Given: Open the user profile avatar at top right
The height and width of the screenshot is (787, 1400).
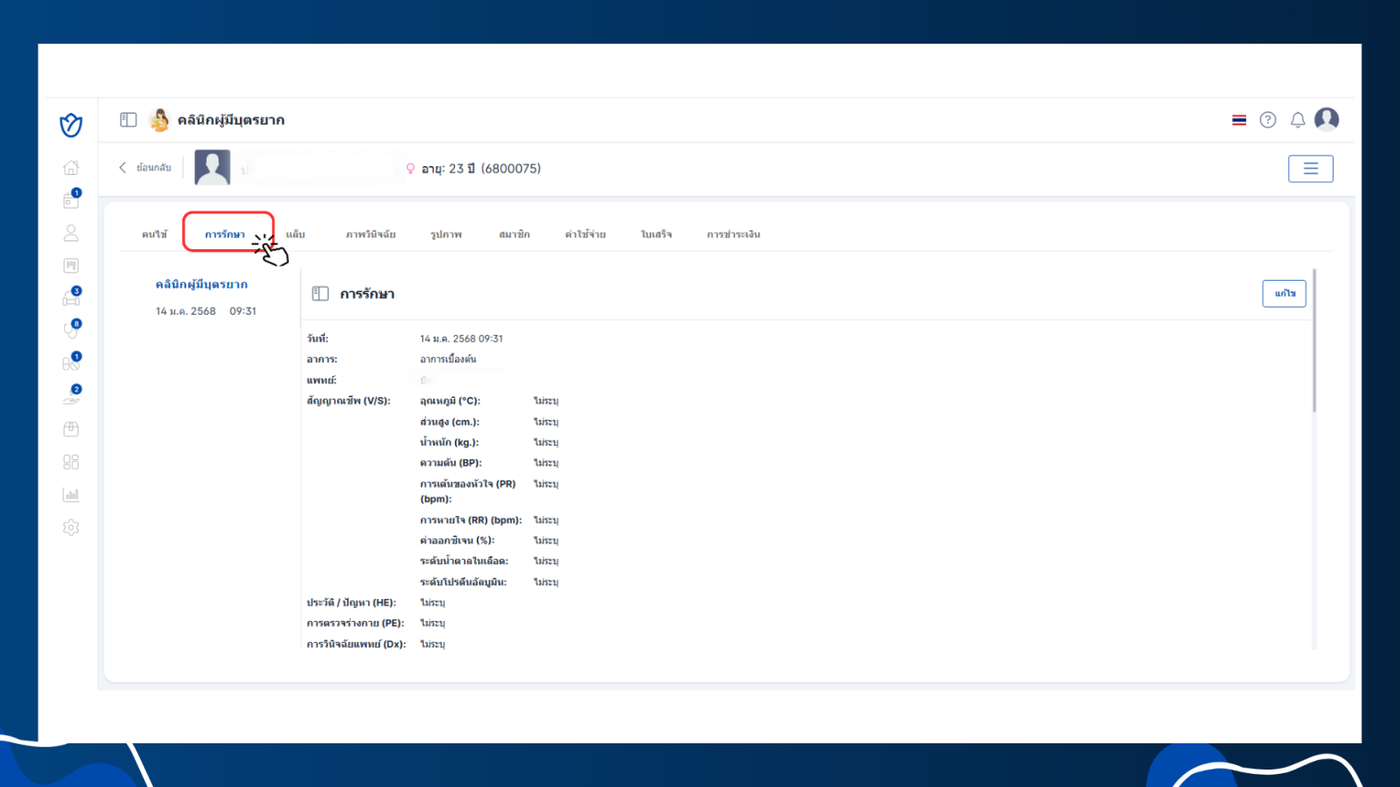Looking at the screenshot, I should (1327, 119).
